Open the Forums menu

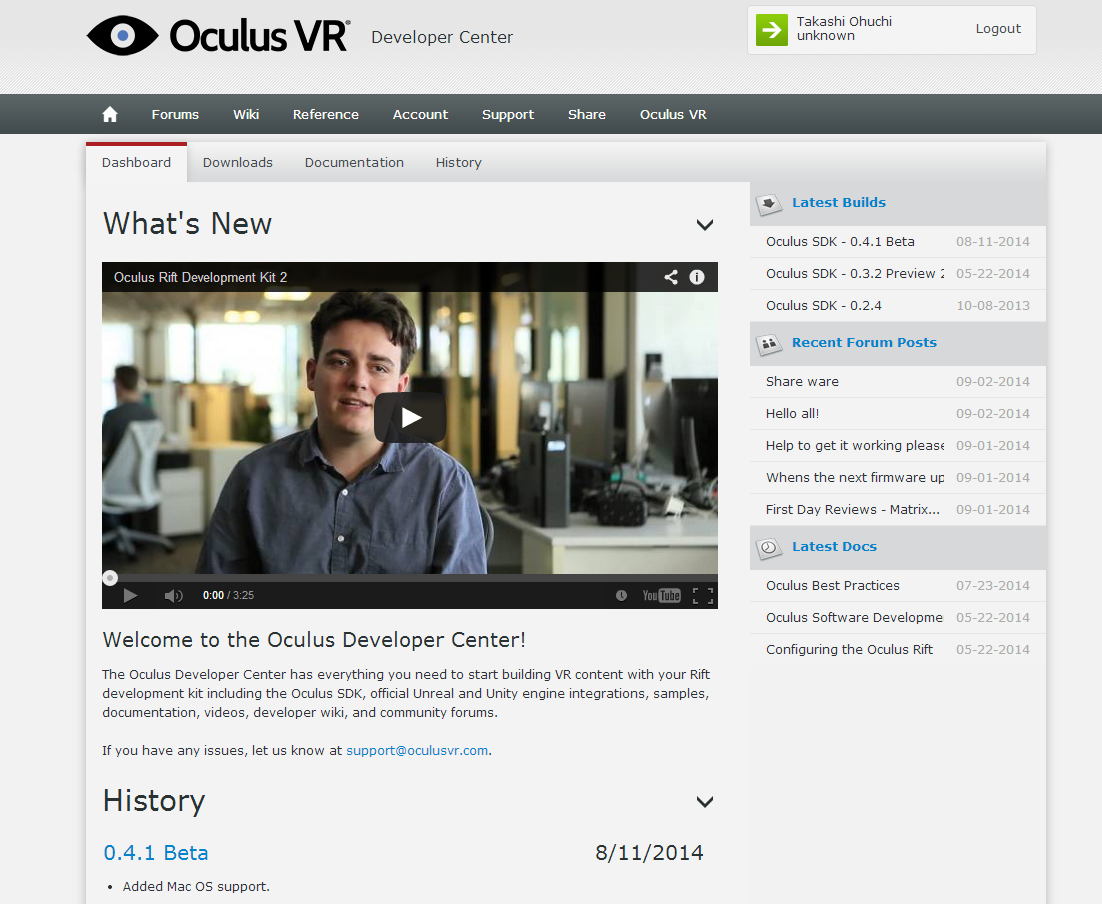click(175, 115)
